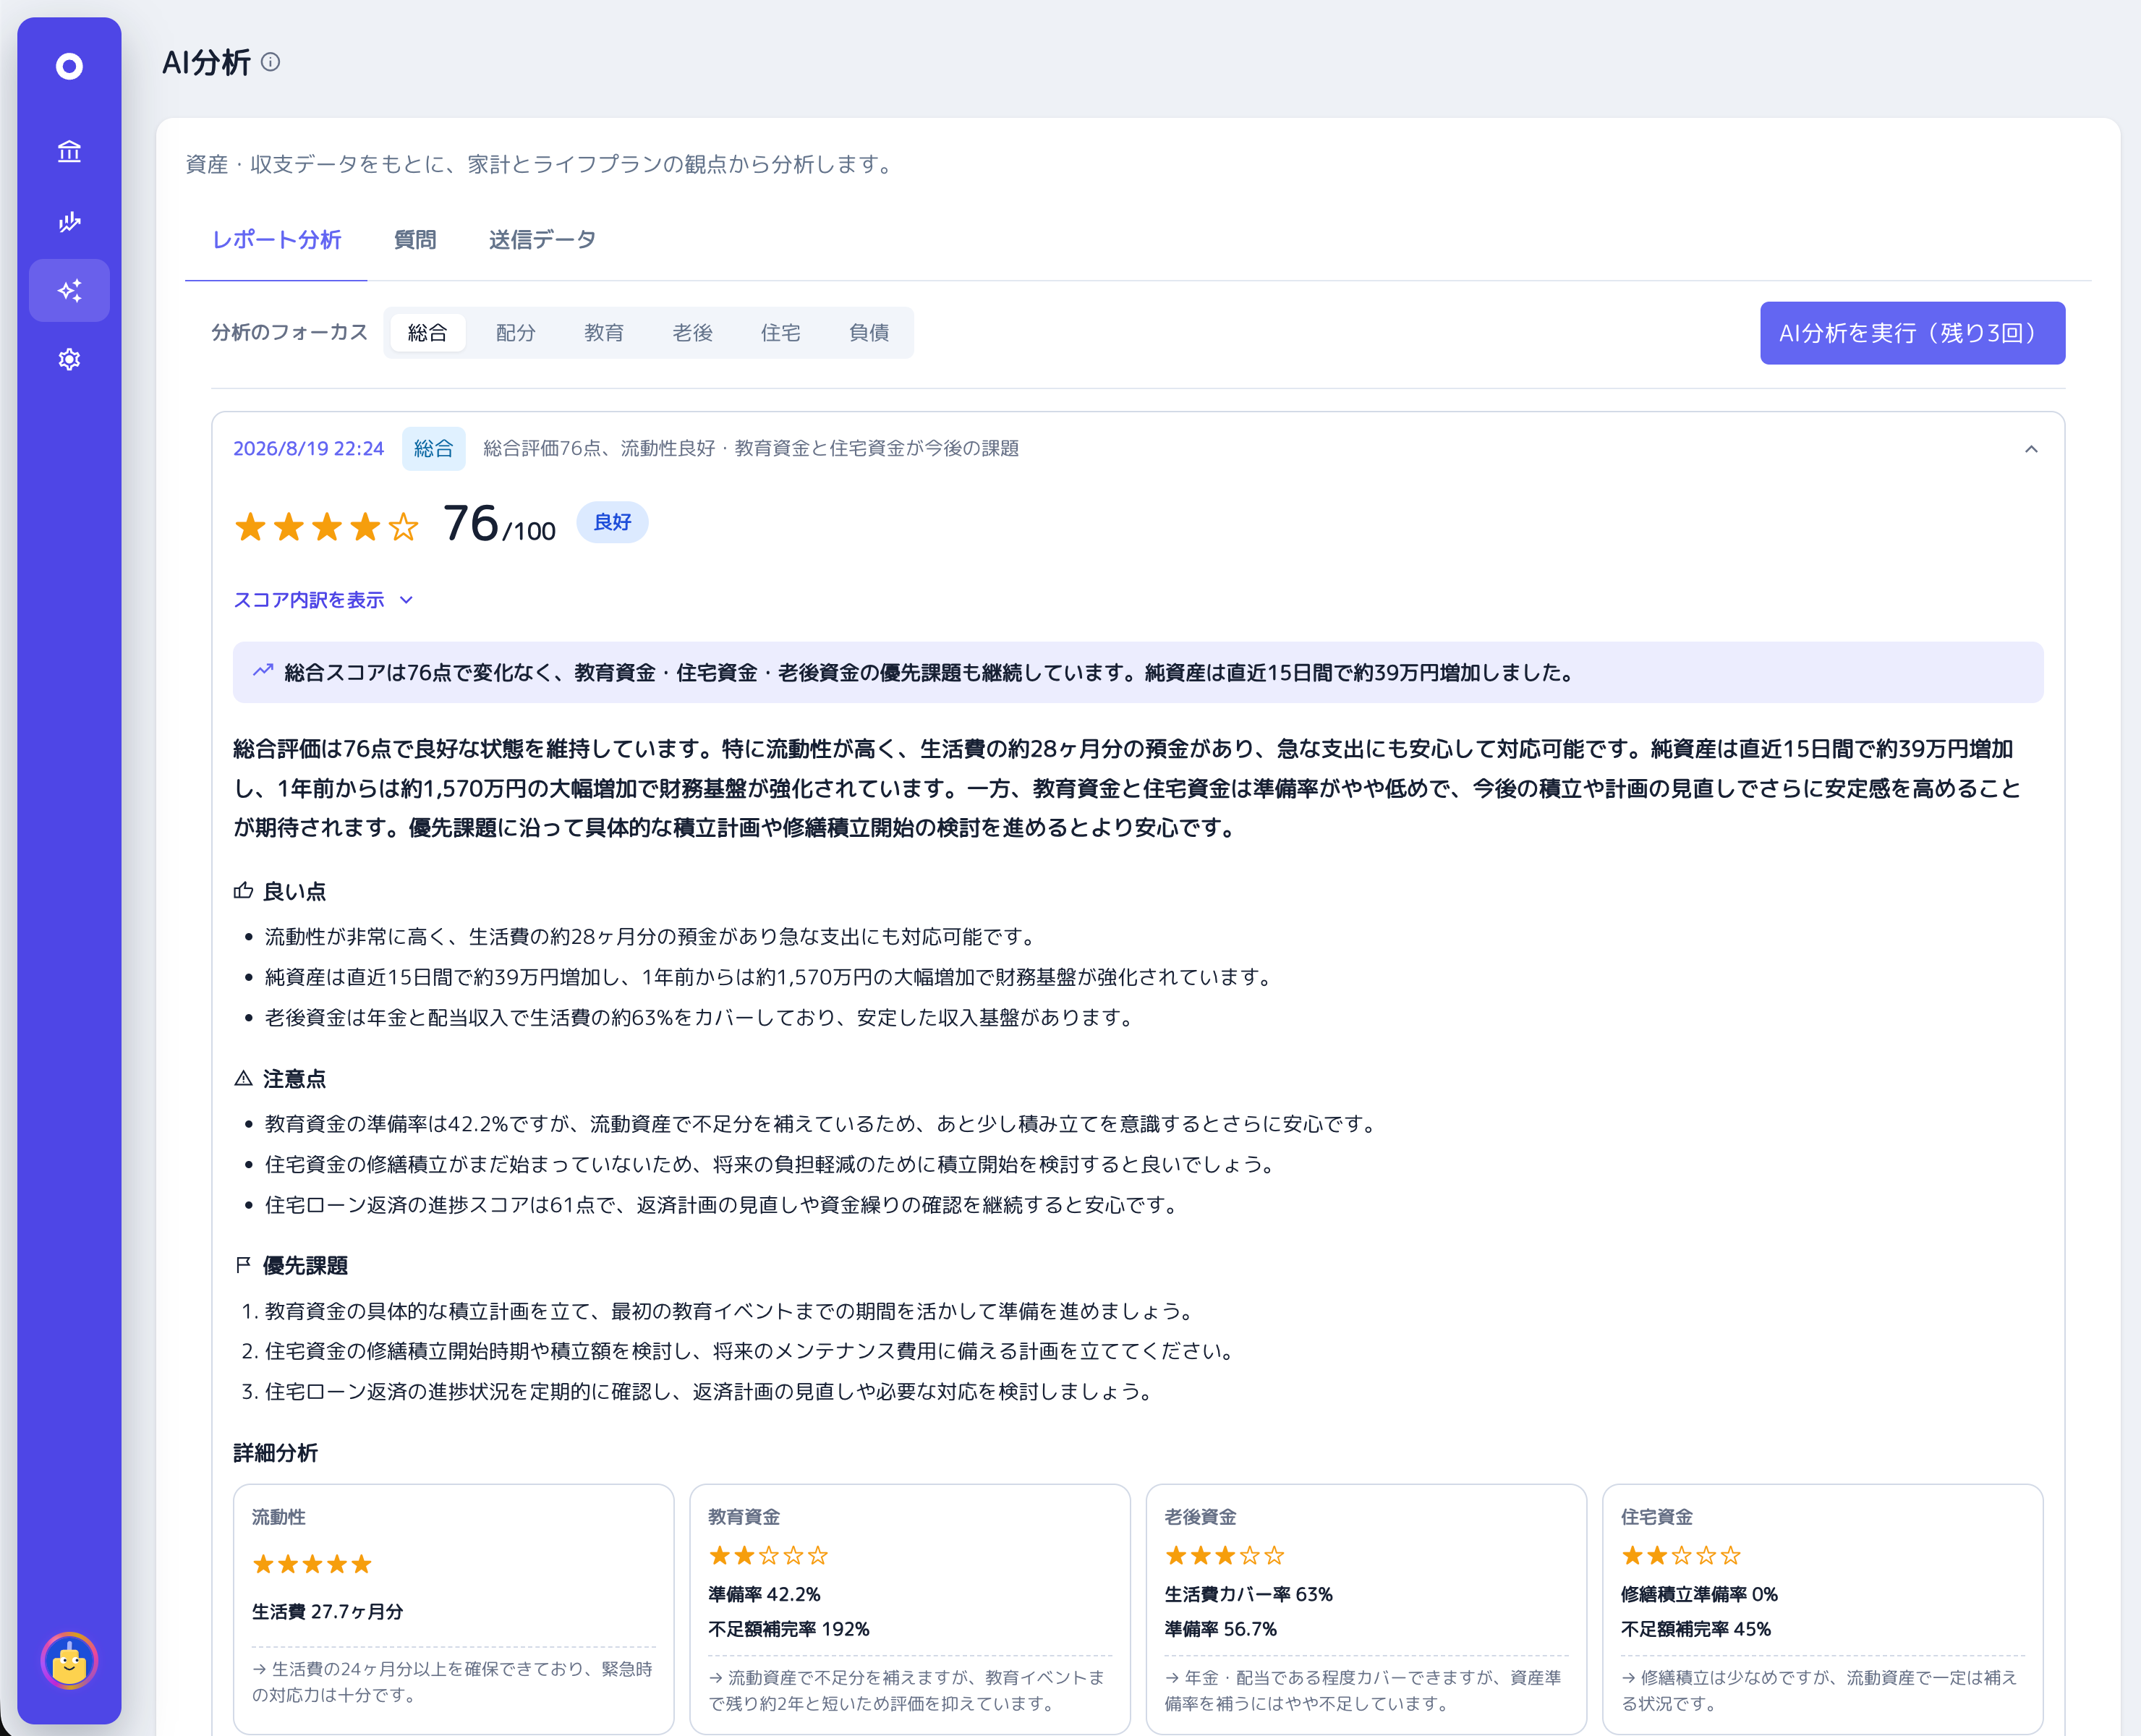Screen dimensions: 2141x1736
Task: Click the 教育資金 detail card title
Action: [x=744, y=1517]
